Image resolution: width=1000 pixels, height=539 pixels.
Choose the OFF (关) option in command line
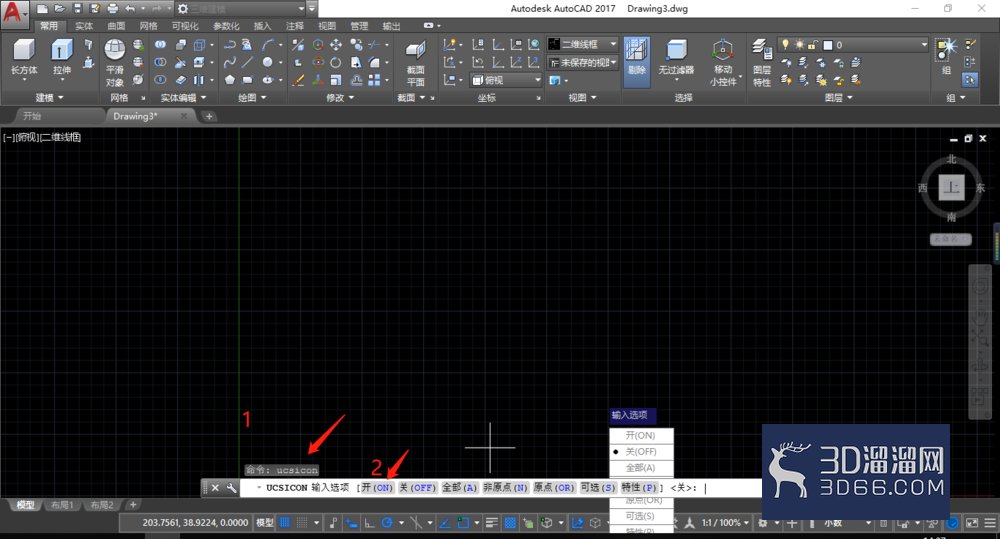(417, 487)
